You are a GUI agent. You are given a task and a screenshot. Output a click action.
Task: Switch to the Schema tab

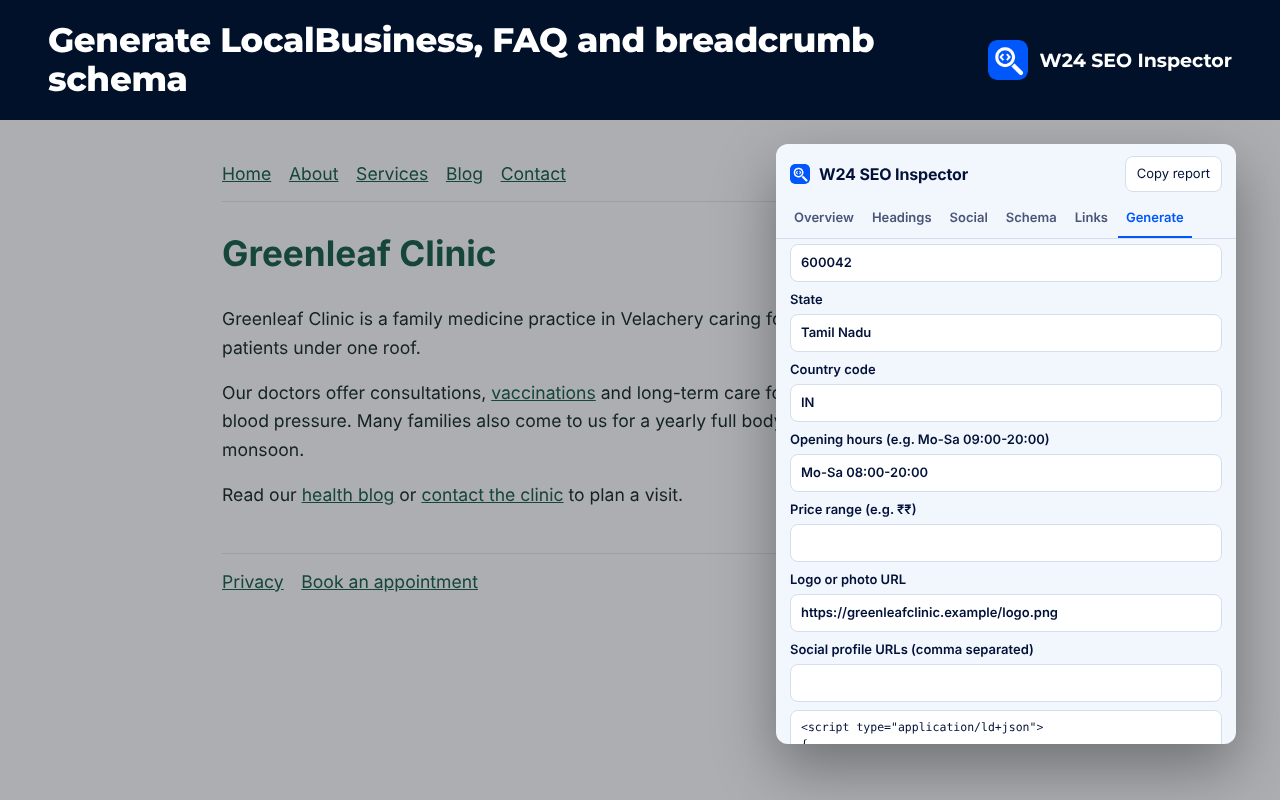coord(1031,217)
